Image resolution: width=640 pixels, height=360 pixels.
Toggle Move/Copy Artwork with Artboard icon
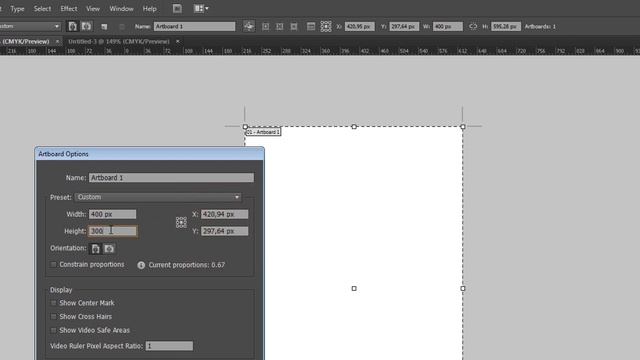click(249, 27)
